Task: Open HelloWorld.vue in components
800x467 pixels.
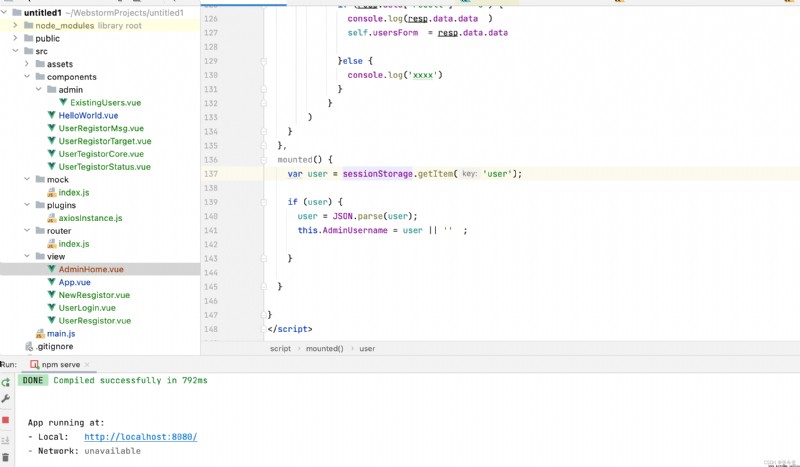Action: coord(88,115)
